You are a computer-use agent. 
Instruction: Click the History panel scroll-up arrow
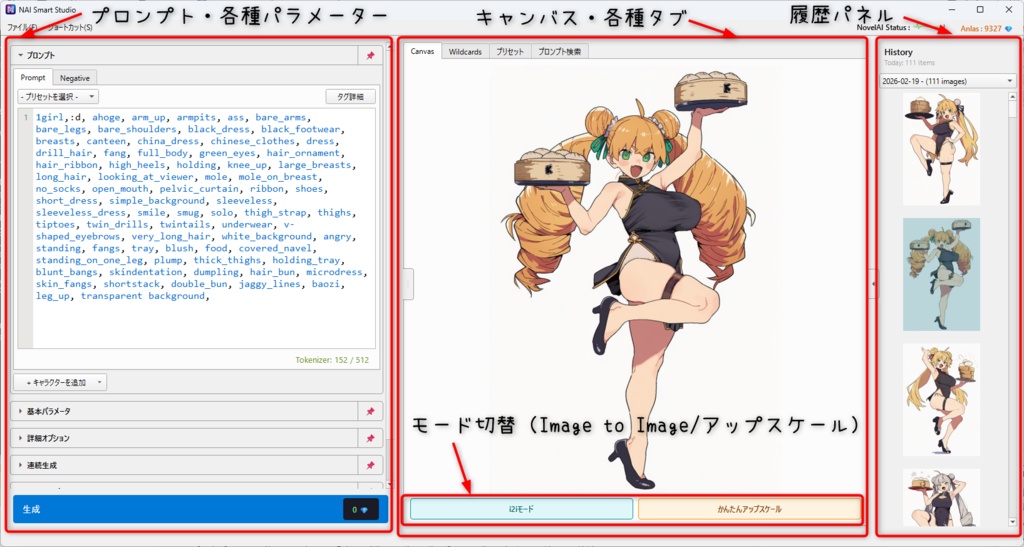click(1013, 97)
